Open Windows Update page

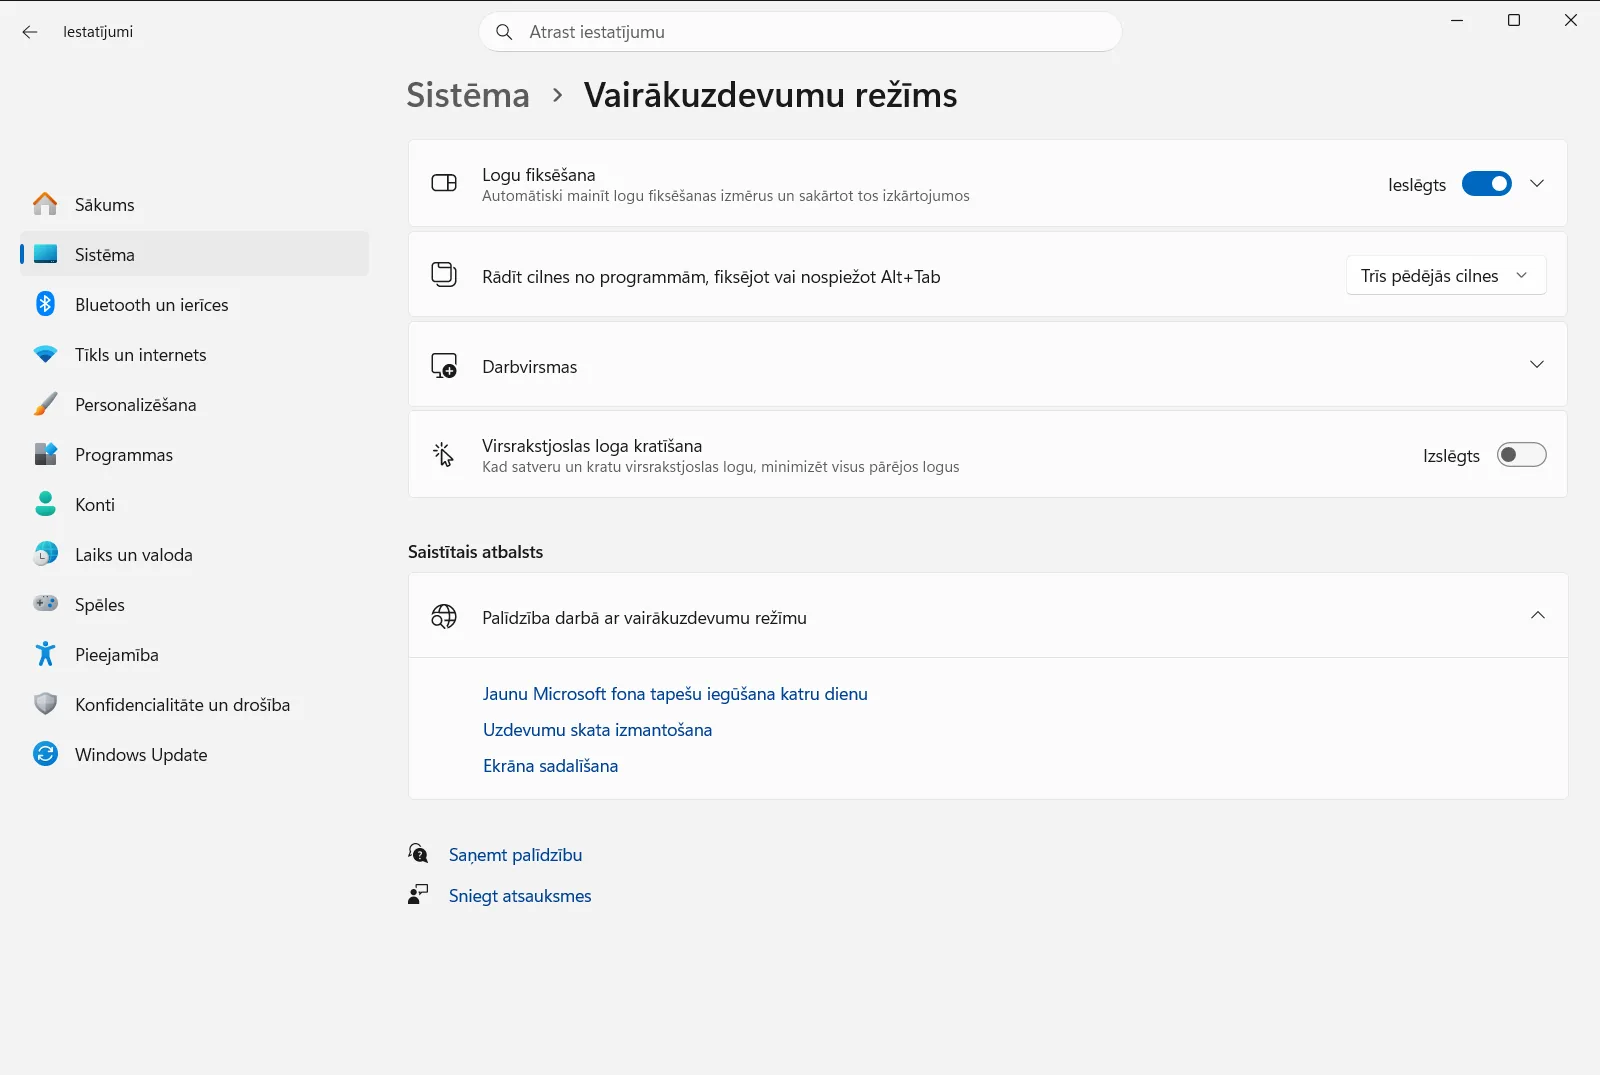[x=195, y=754]
